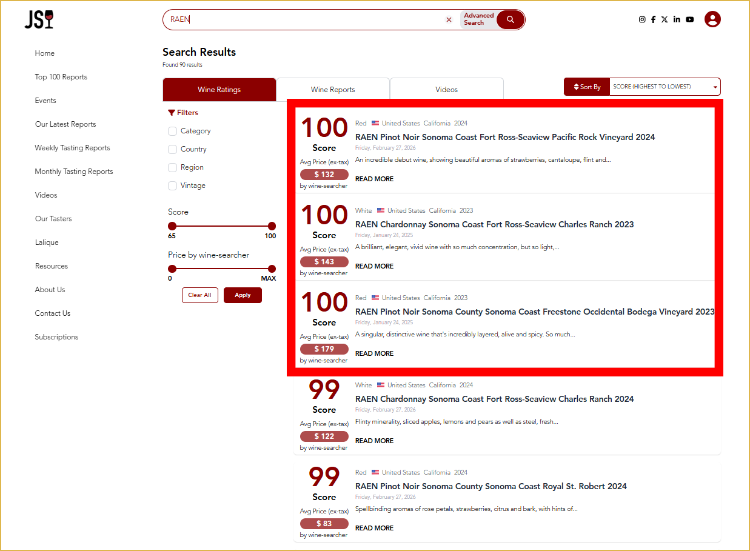
Task: Click the Advanced Search link
Action: [478, 19]
